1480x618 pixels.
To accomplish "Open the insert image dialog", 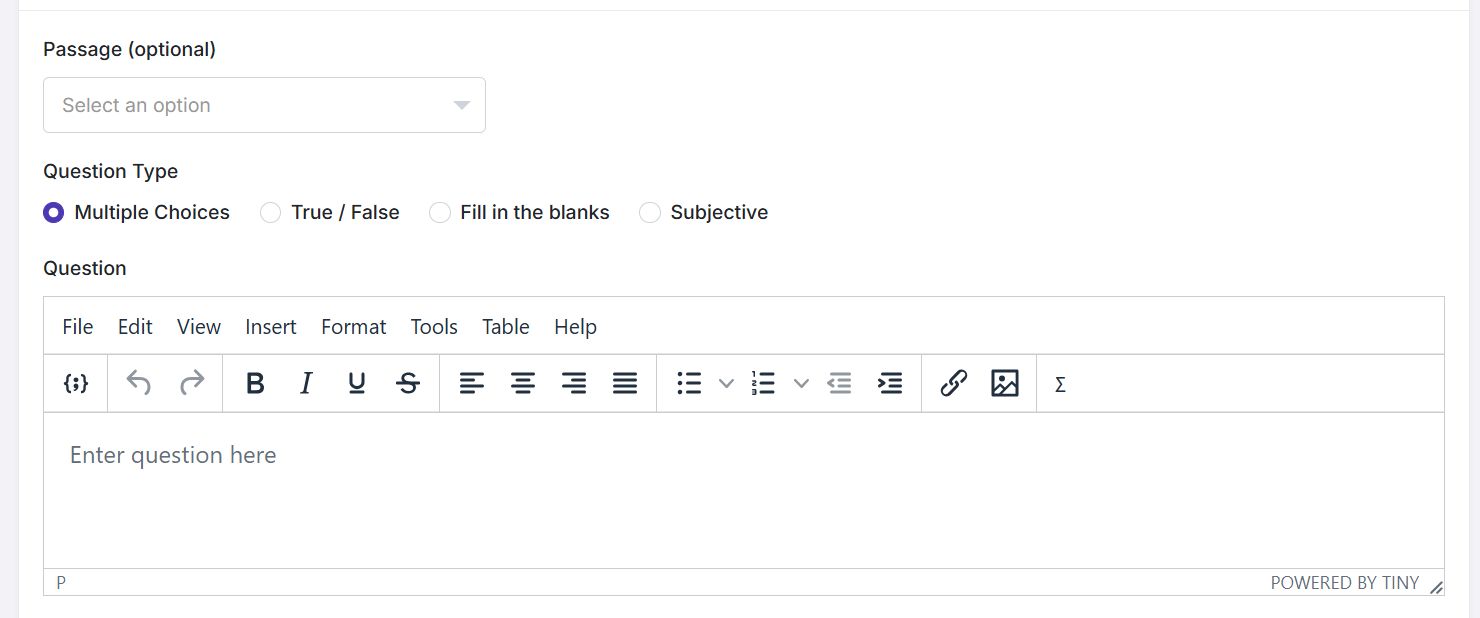I will click(x=1005, y=383).
